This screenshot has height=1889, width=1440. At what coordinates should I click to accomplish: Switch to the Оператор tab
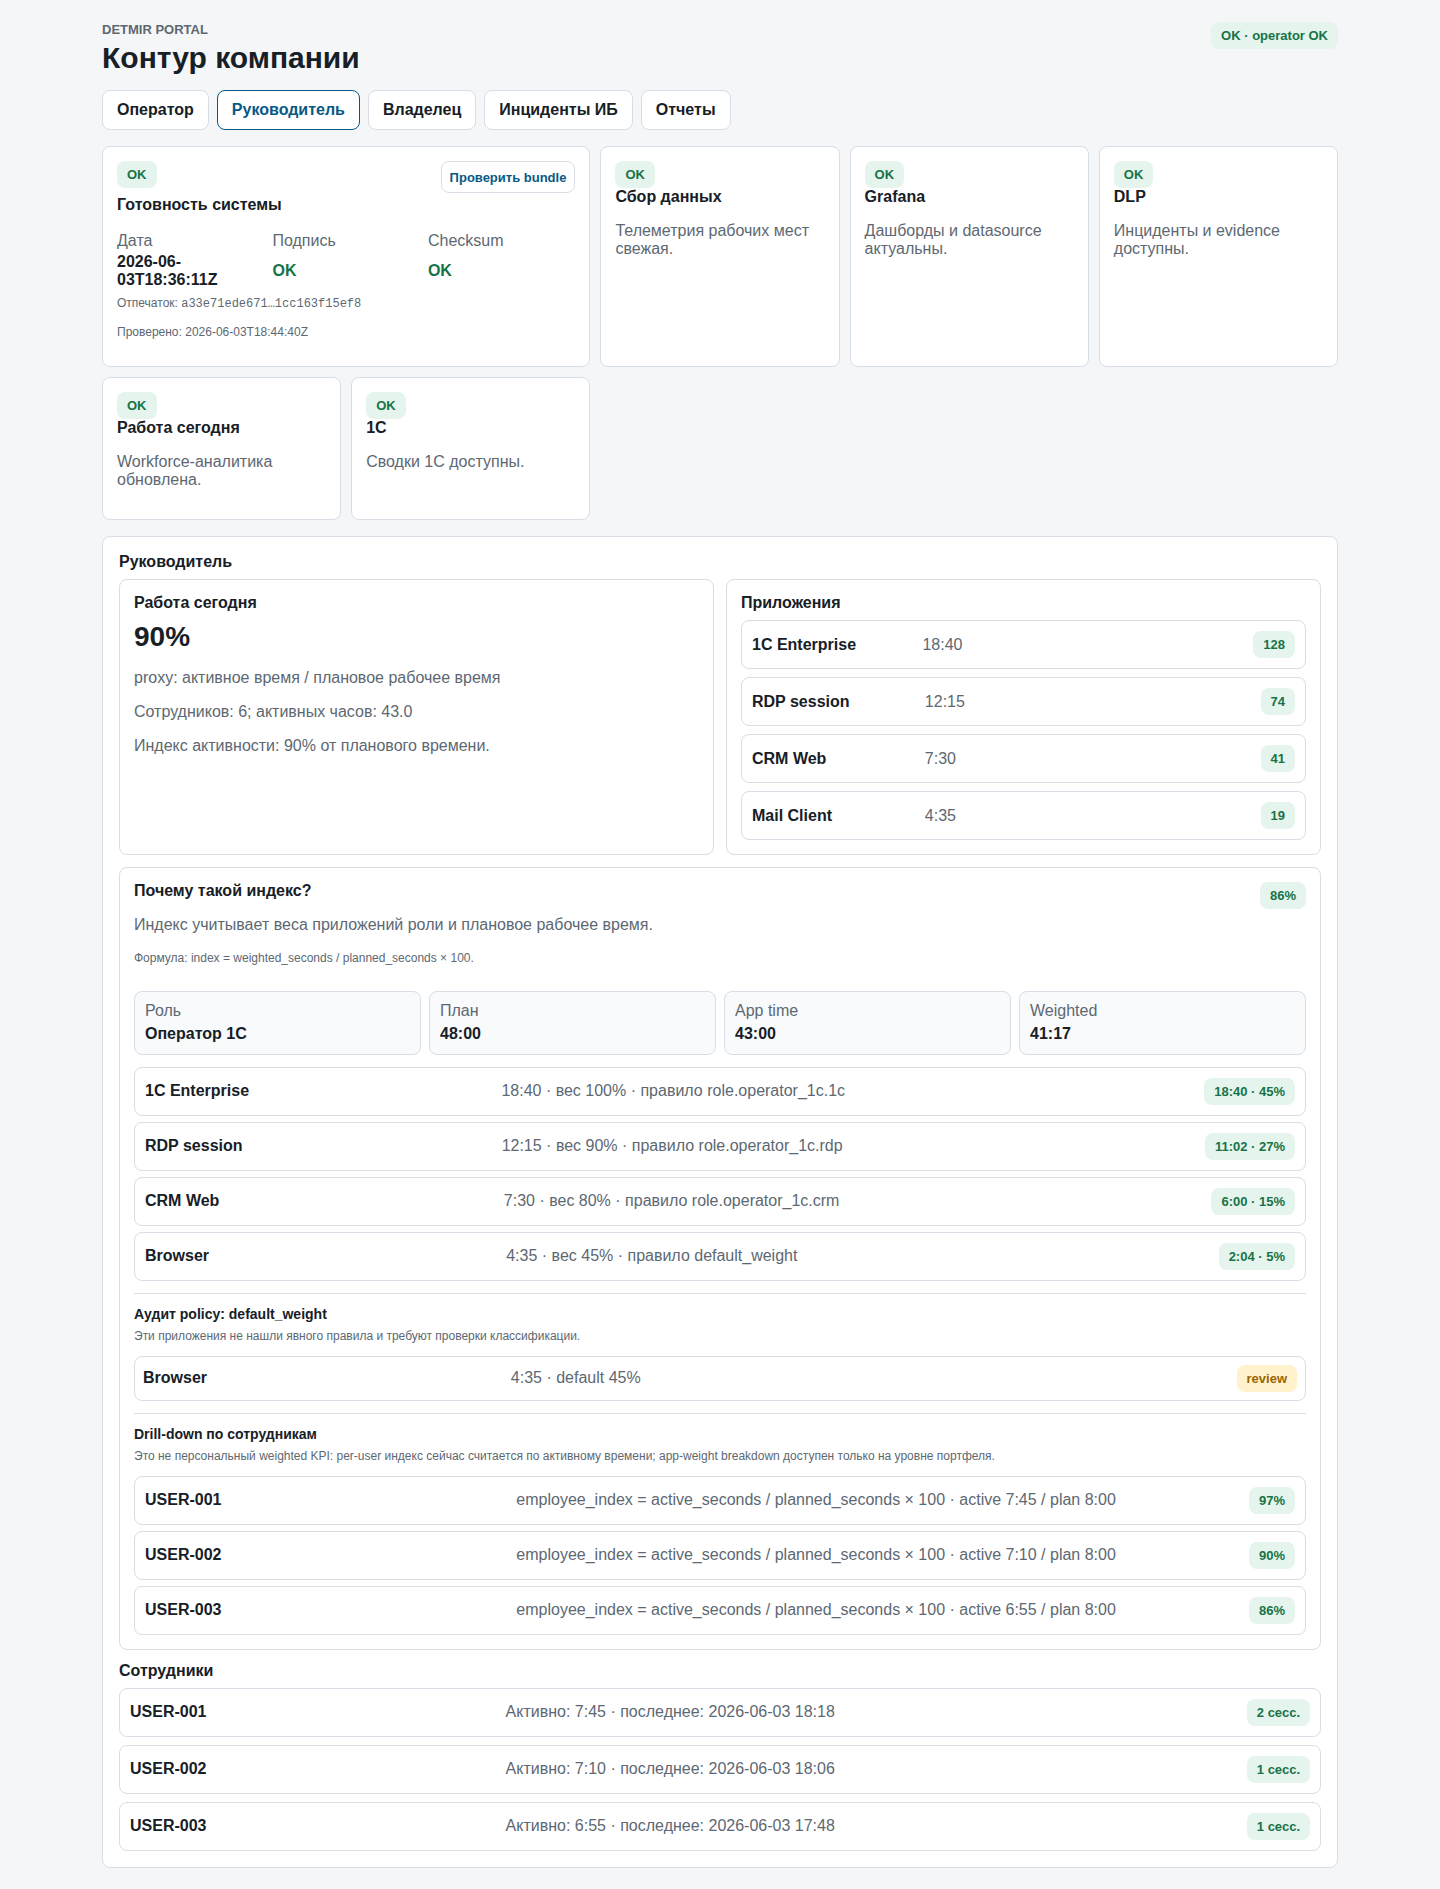tap(155, 110)
